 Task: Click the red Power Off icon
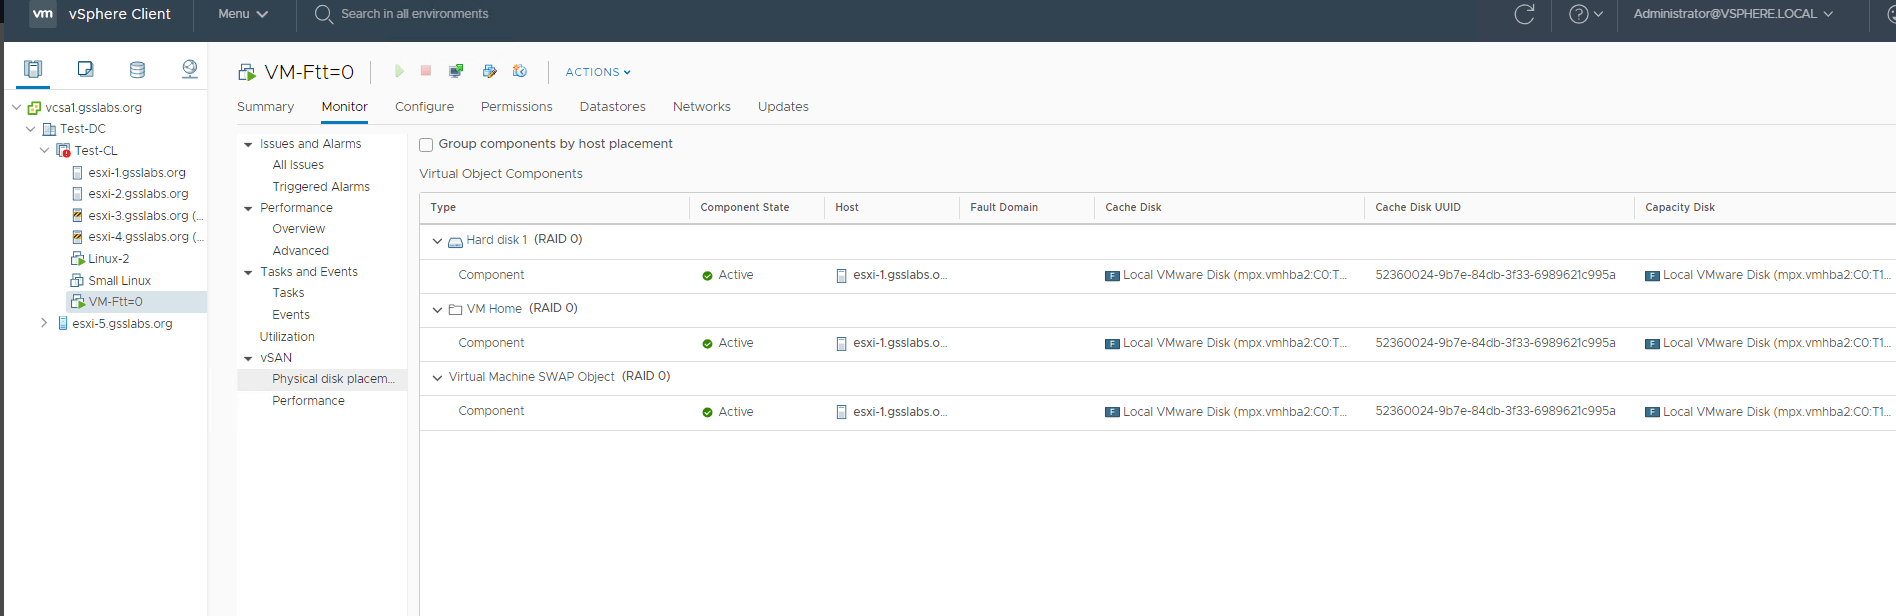pos(426,71)
